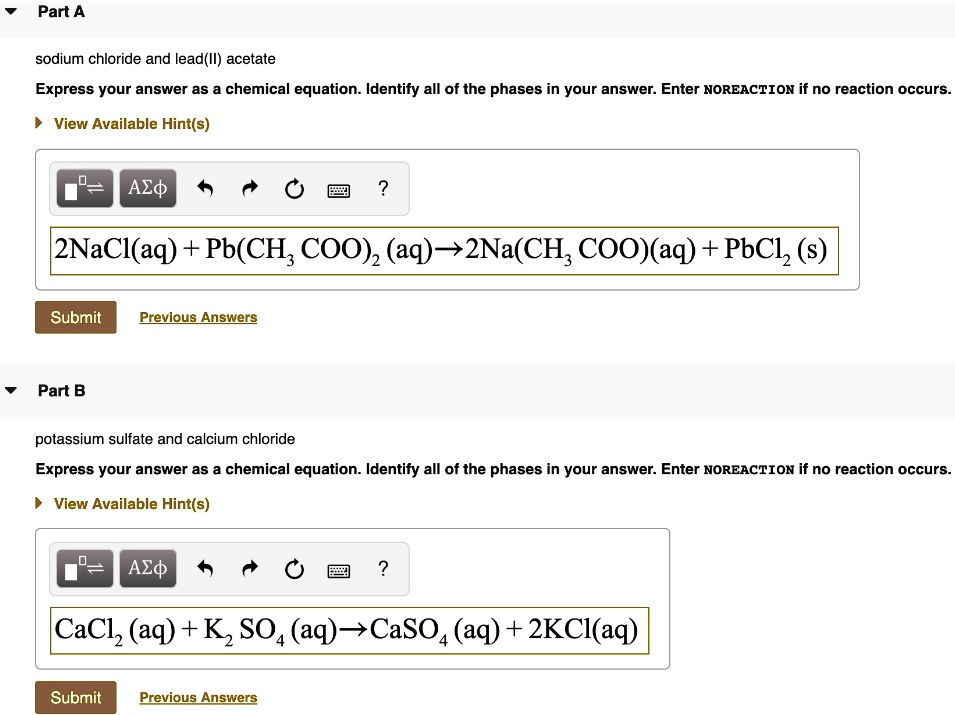Open Previous Answers for Part B
Viewport: 955px width, 715px height.
(x=197, y=697)
